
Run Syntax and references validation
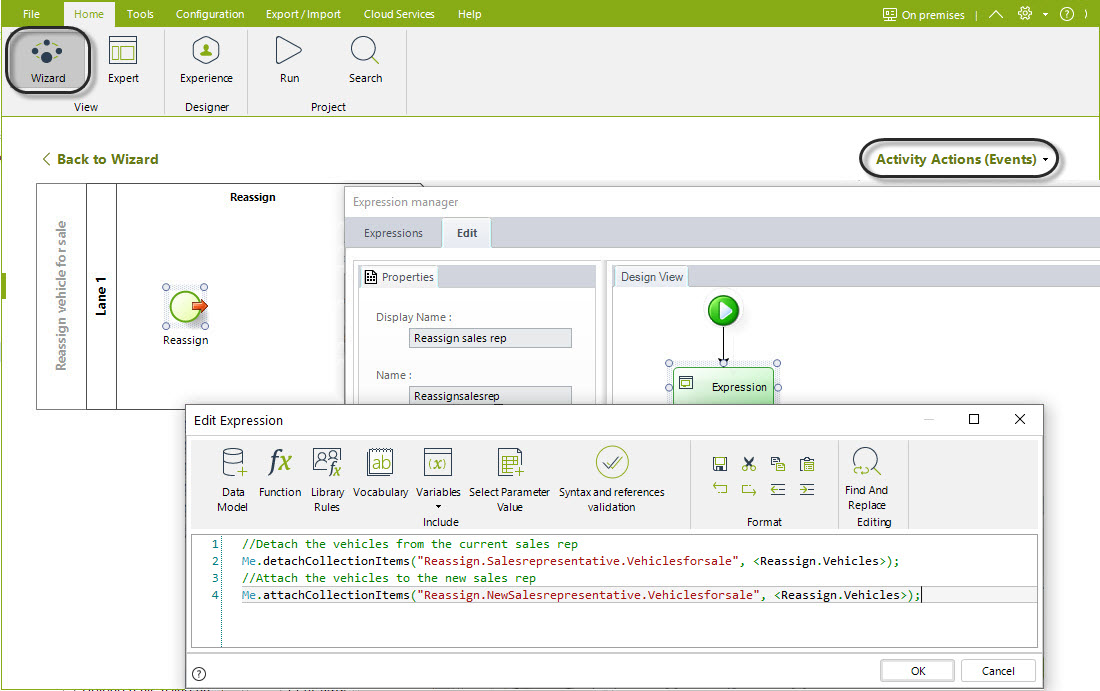point(612,480)
